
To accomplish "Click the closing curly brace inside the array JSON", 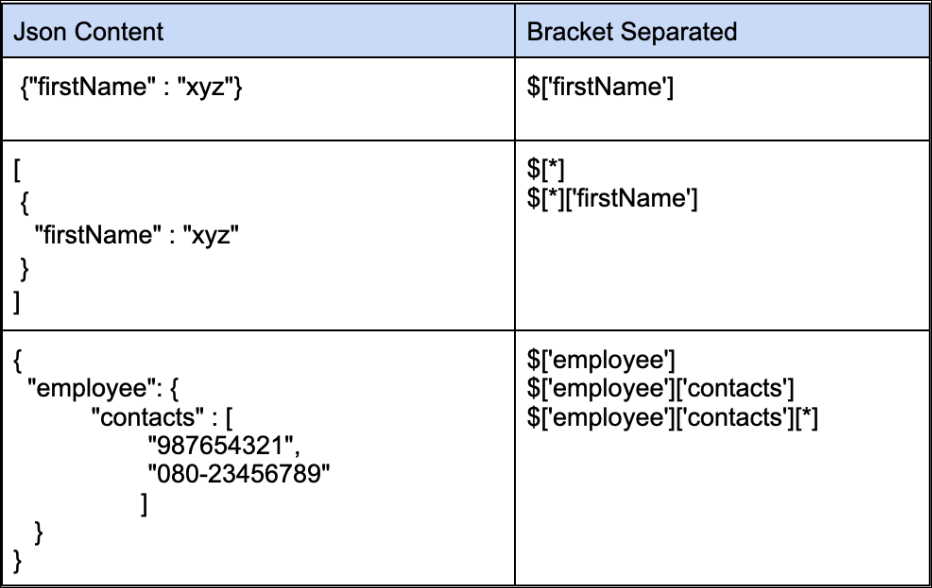I will tap(24, 268).
